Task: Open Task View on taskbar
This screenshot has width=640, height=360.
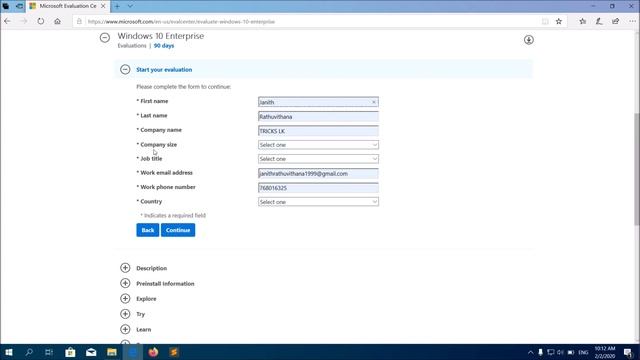Action: [49, 352]
